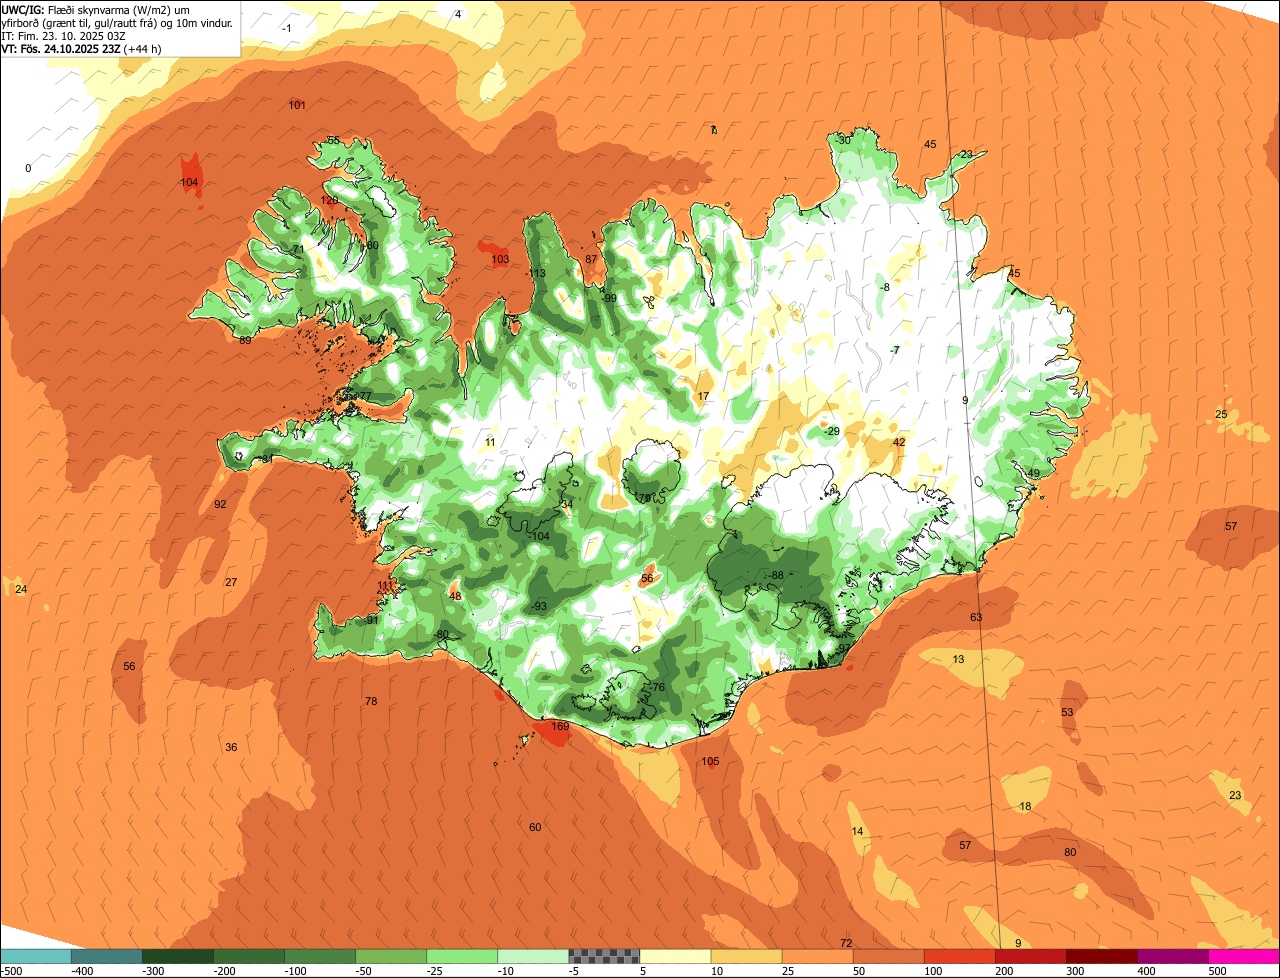The image size is (1280, 978).
Task: Click the -93 value in south Iceland
Action: click(x=539, y=607)
